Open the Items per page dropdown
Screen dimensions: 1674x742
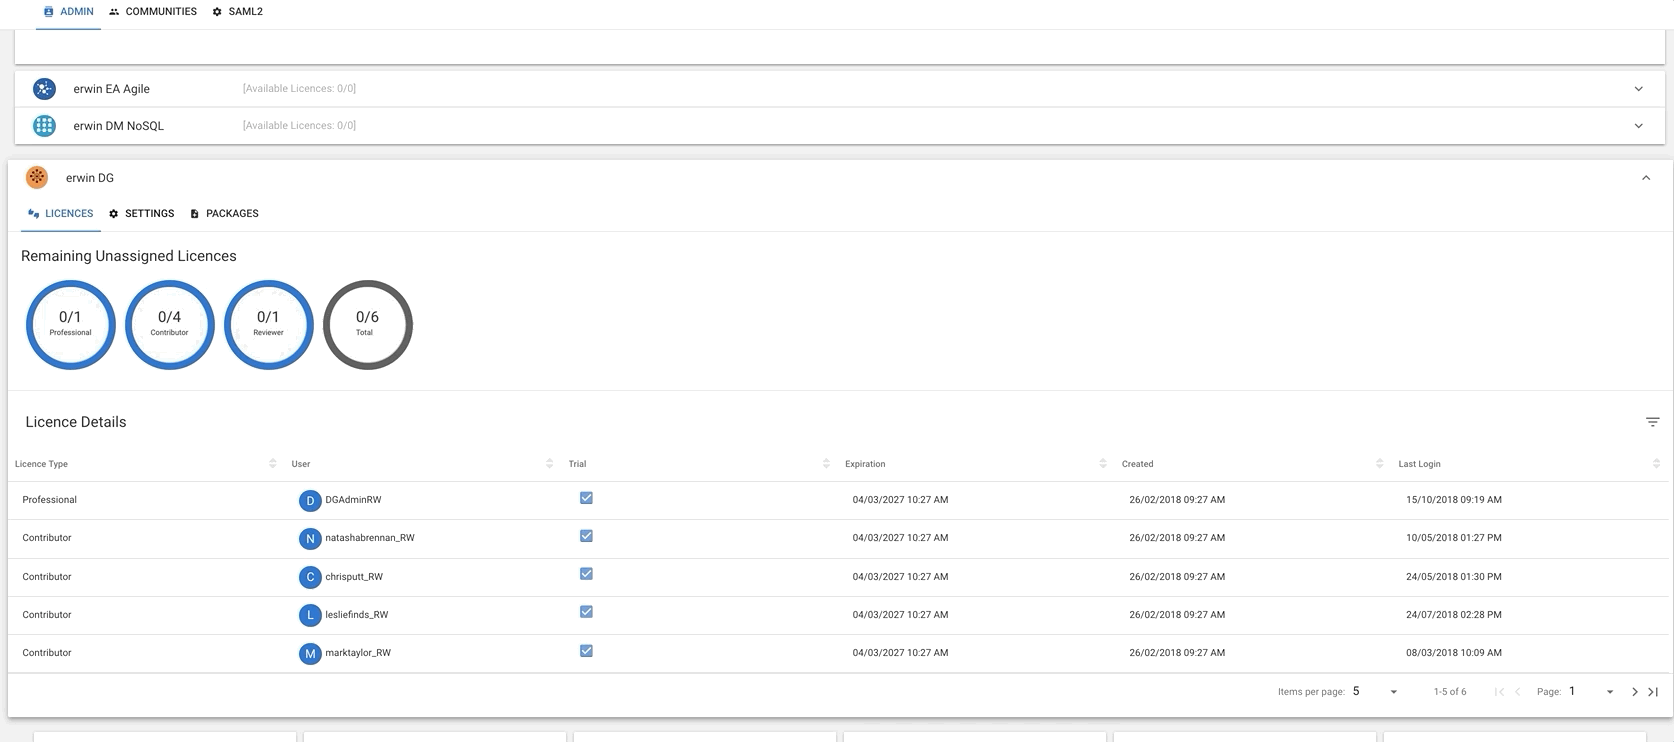pyautogui.click(x=1375, y=692)
